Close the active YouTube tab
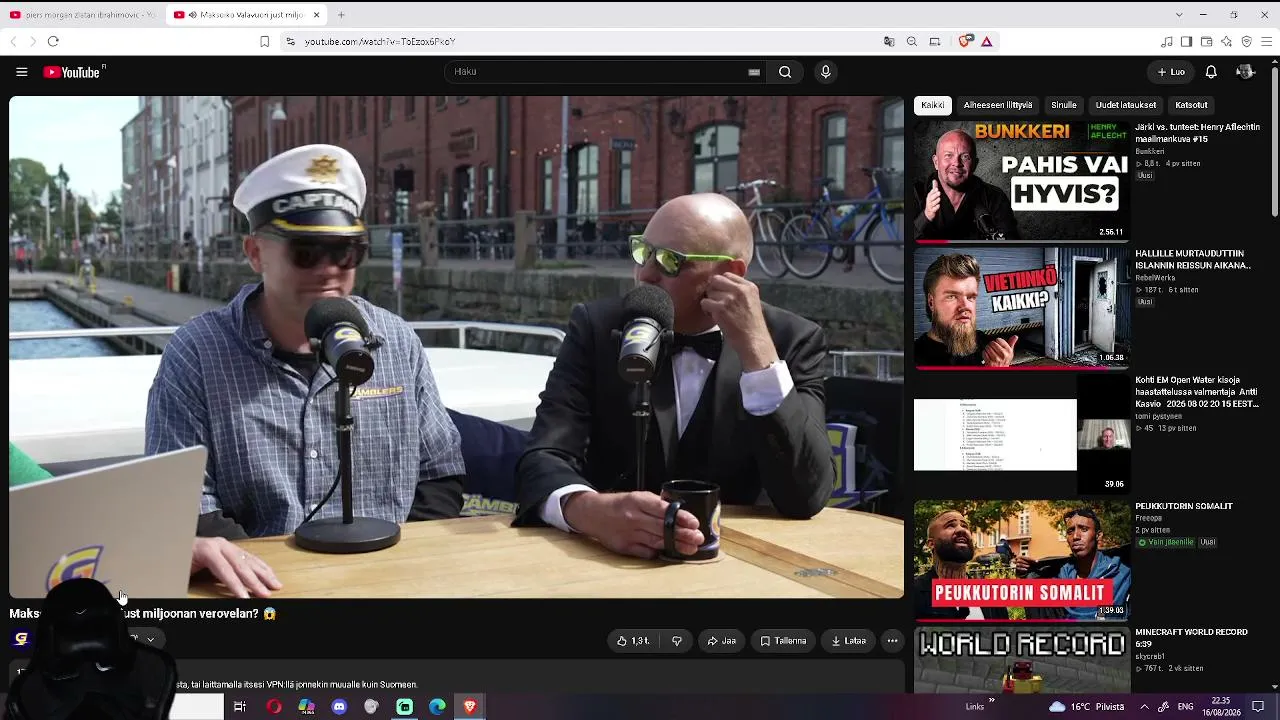The image size is (1280, 720). point(316,15)
